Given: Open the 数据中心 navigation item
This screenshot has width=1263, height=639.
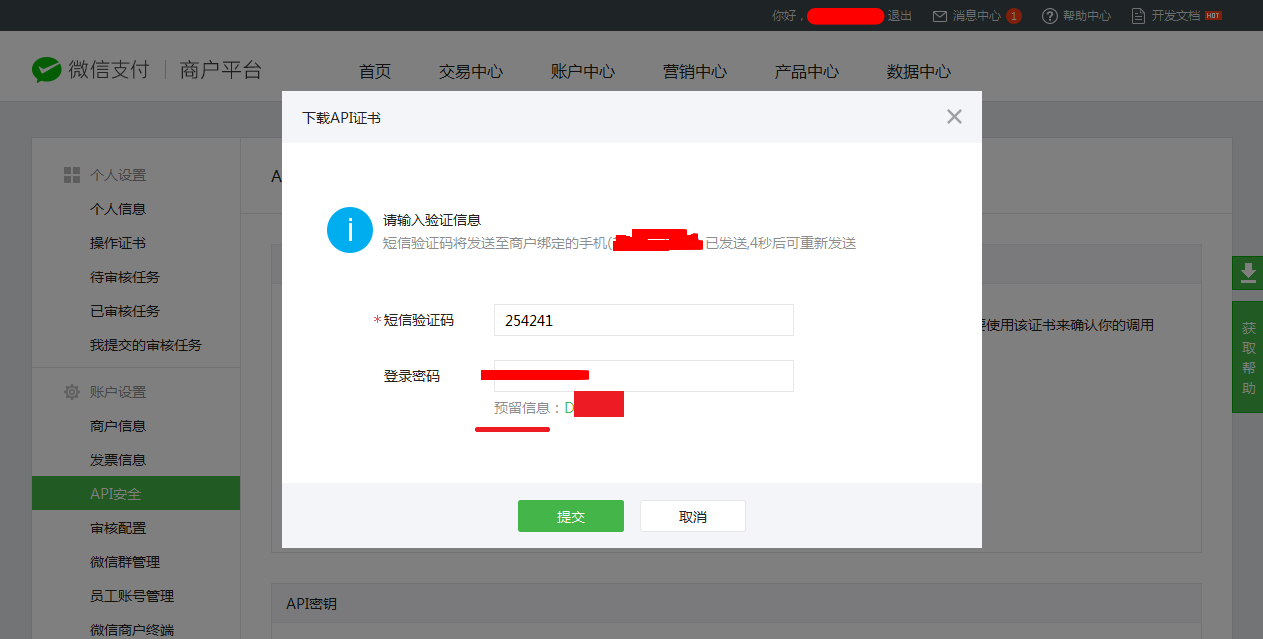Looking at the screenshot, I should [x=919, y=71].
